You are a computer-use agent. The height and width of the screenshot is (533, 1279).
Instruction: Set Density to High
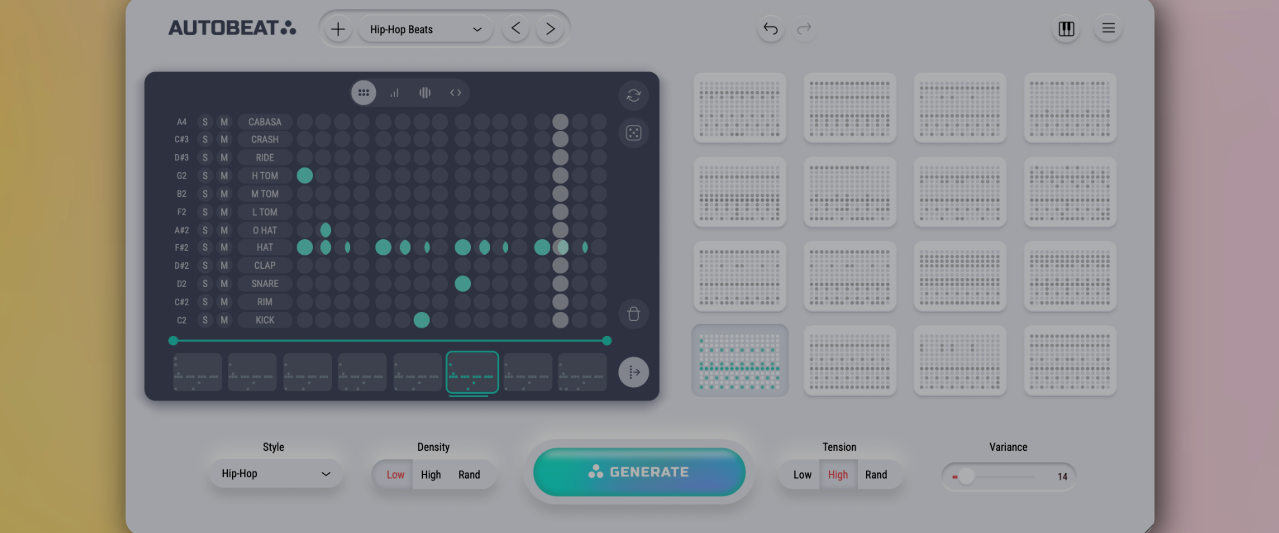(431, 475)
